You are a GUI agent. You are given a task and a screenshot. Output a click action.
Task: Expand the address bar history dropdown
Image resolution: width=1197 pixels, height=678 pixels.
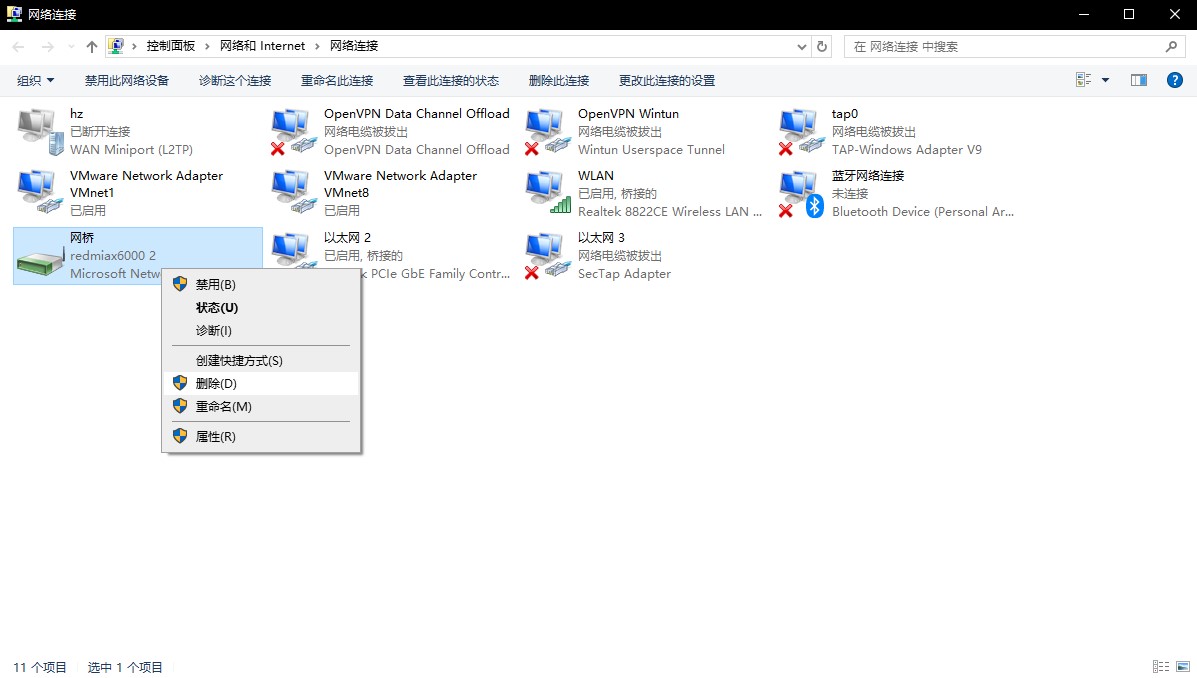pos(802,46)
